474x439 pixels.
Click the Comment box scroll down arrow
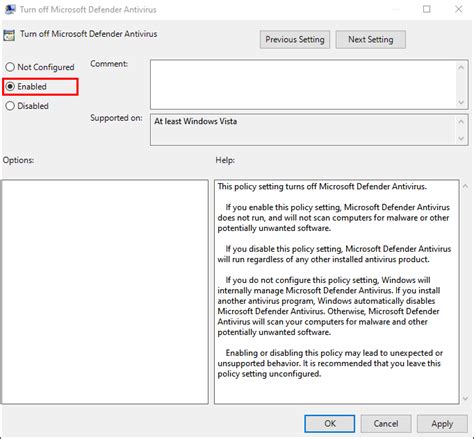click(x=461, y=102)
